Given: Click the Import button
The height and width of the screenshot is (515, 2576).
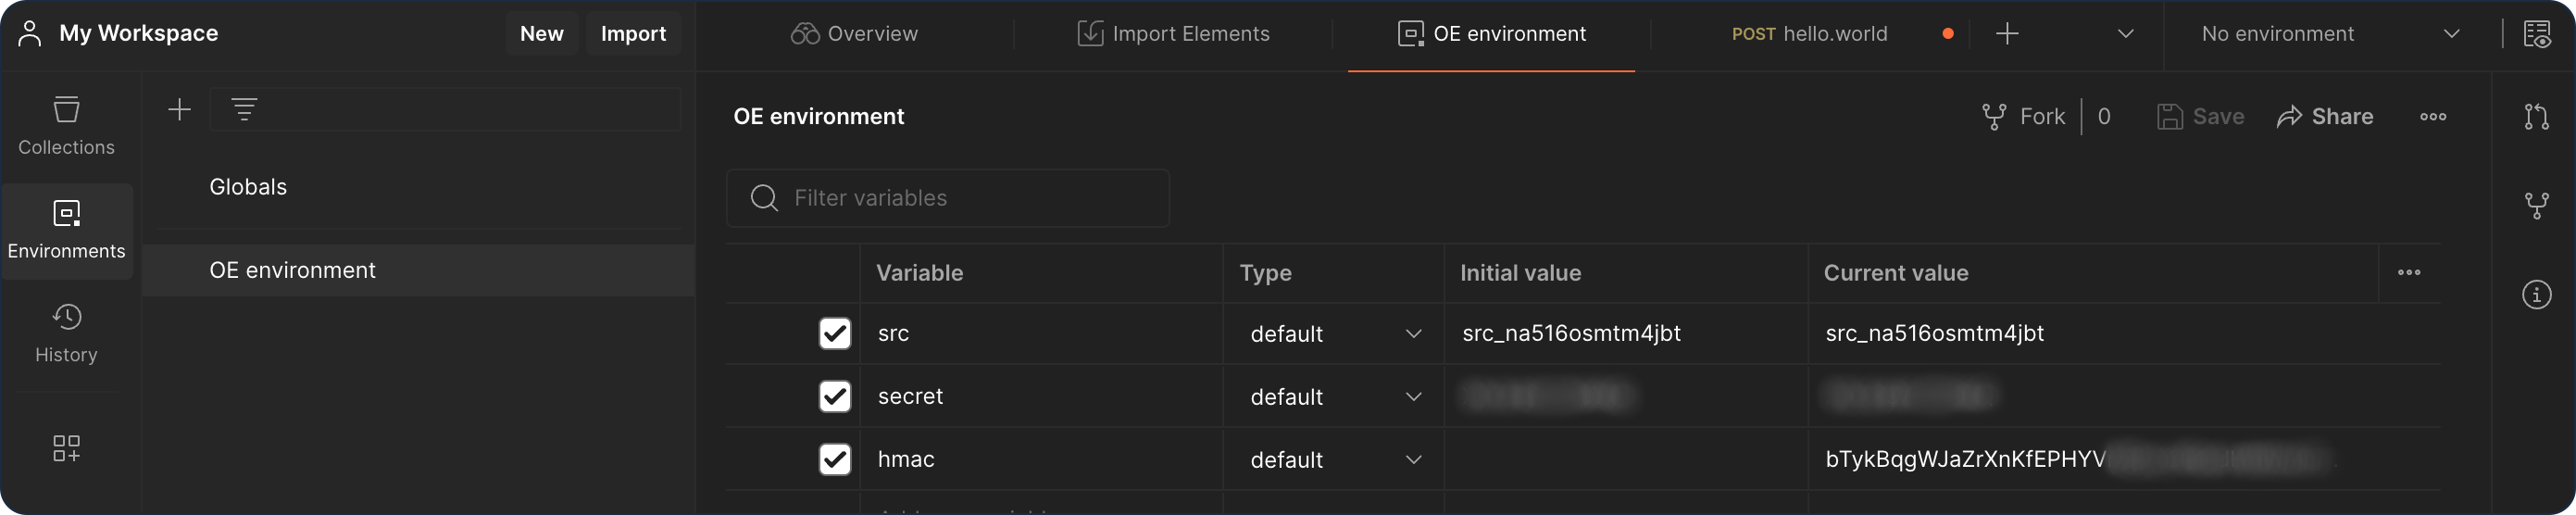Looking at the screenshot, I should click(633, 34).
